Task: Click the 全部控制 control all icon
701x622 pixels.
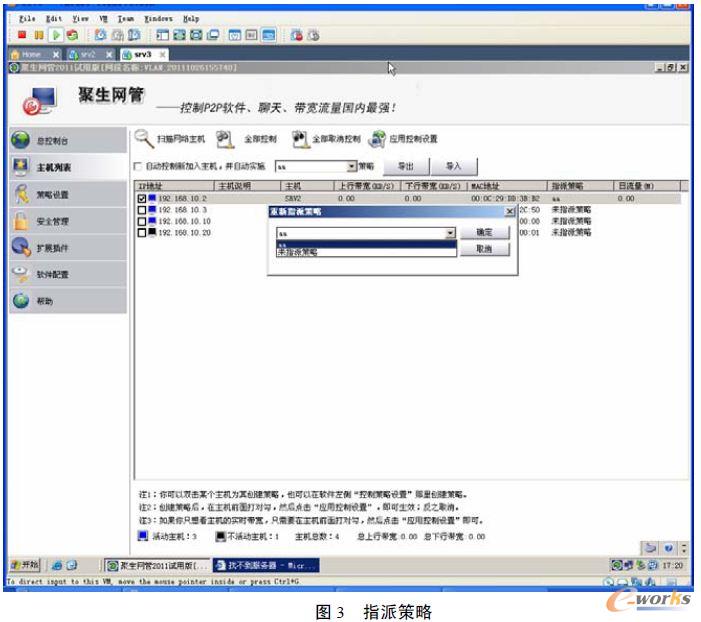Action: point(225,139)
